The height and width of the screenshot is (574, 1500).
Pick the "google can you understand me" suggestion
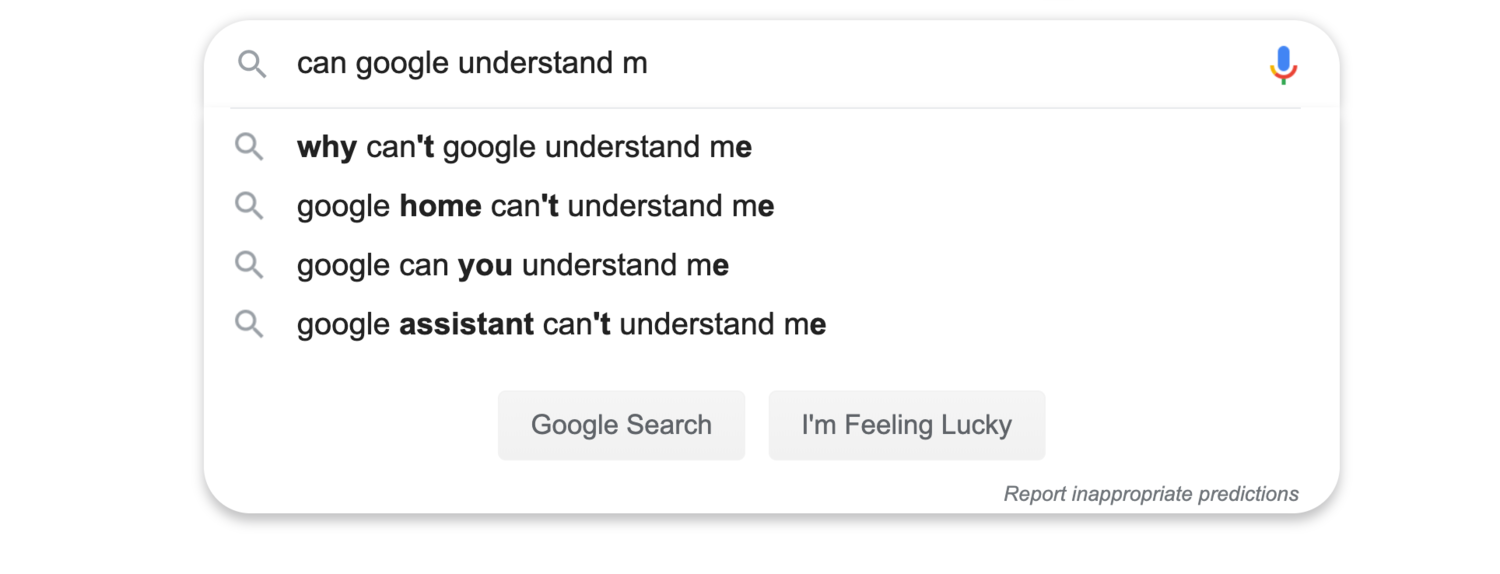pyautogui.click(x=512, y=266)
